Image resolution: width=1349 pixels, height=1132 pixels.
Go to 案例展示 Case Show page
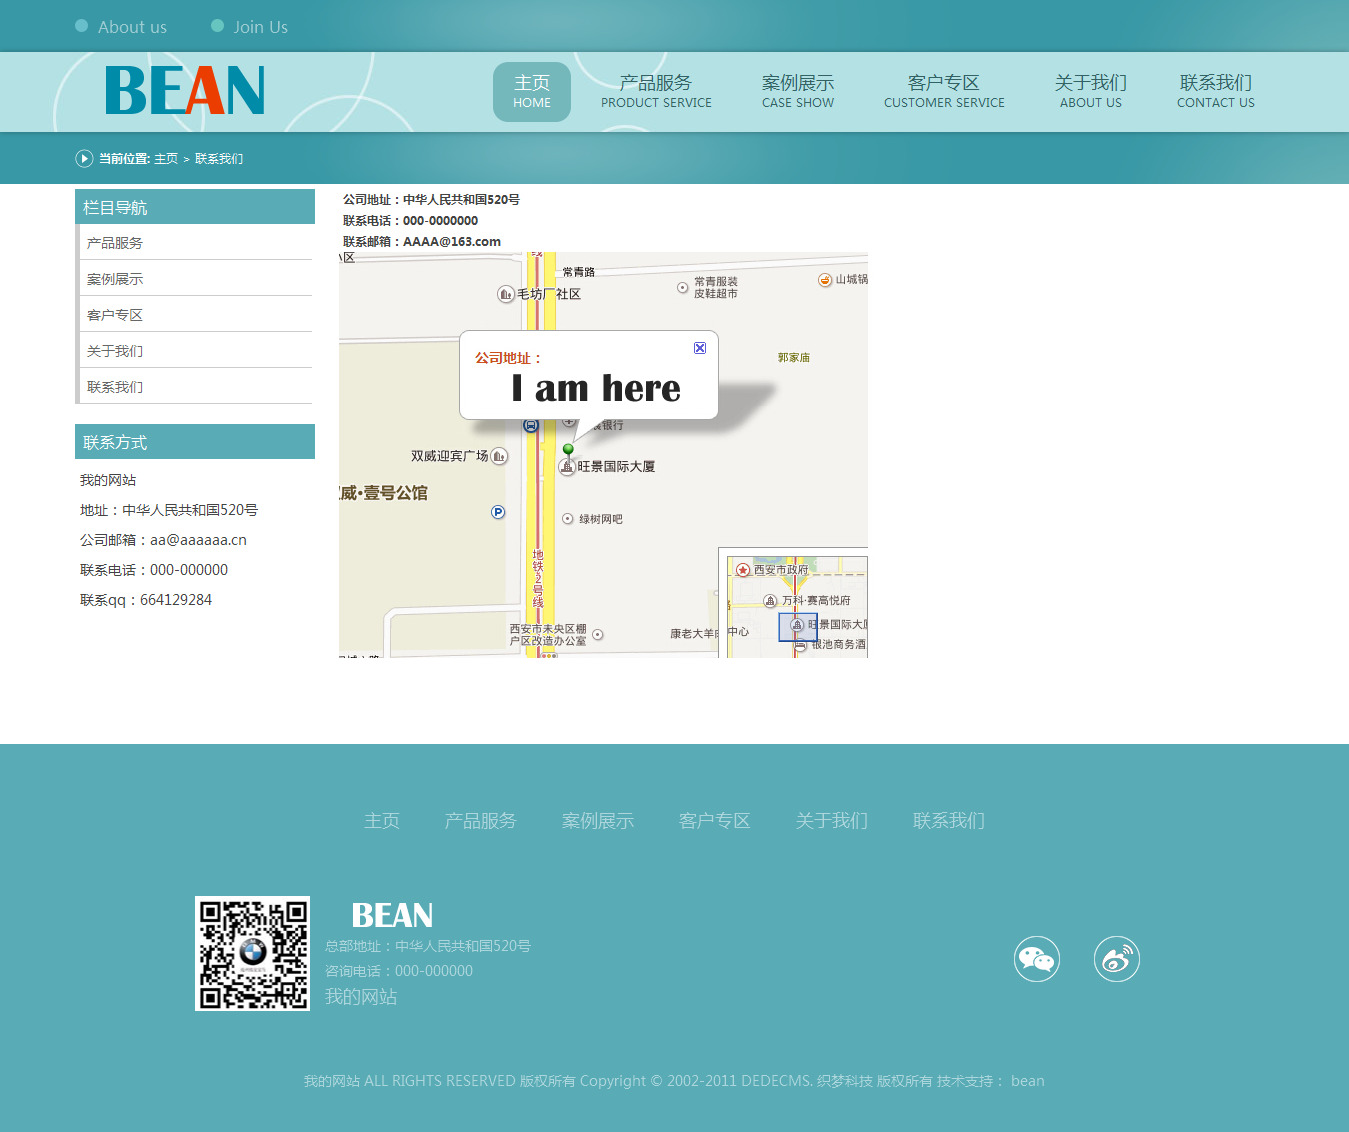[797, 92]
